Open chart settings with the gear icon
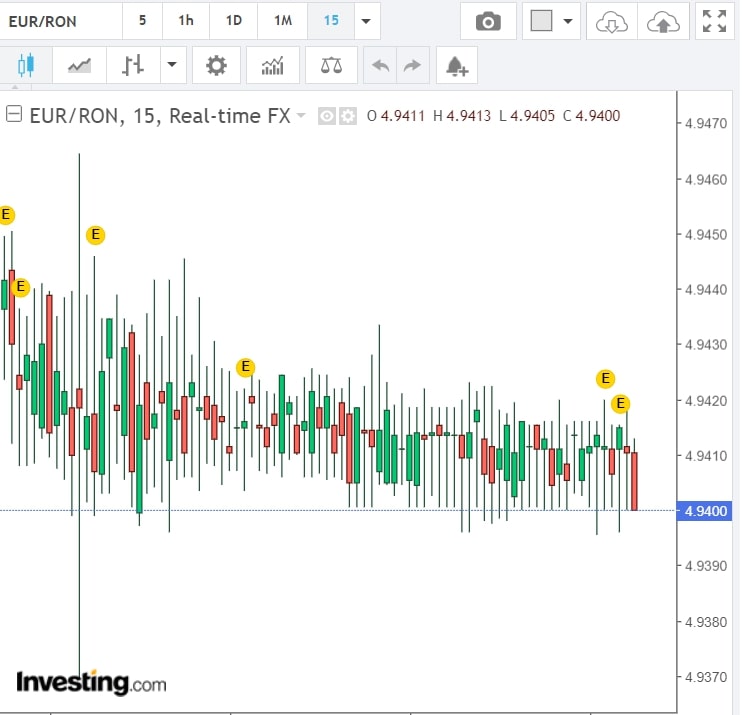Viewport: 742px width, 715px height. [x=216, y=66]
